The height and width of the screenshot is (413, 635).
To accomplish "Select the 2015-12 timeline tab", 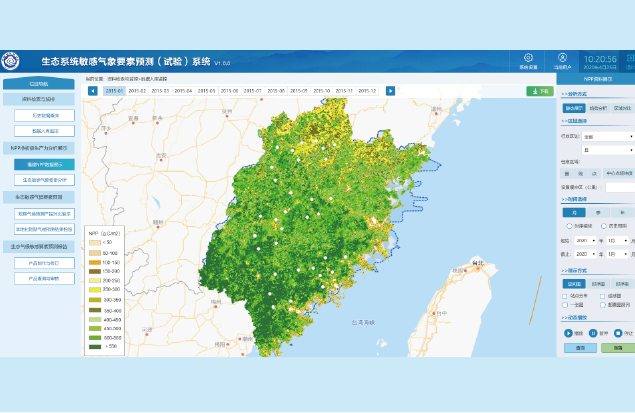I will (x=366, y=91).
